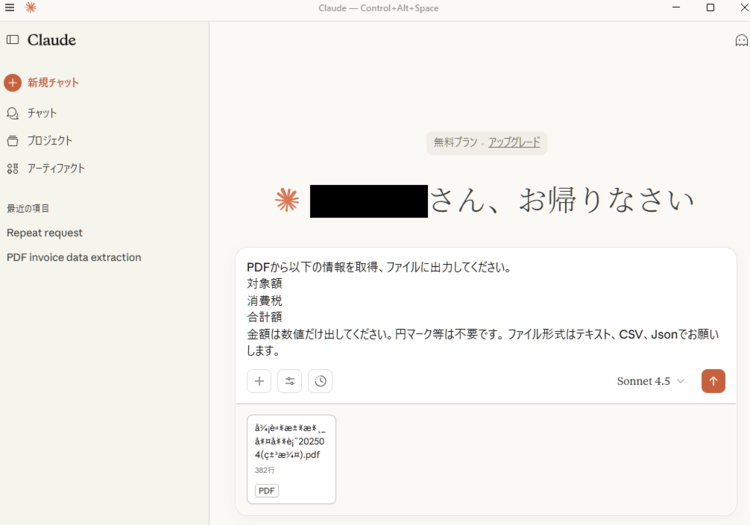Open チャット in the sidebar
Image resolution: width=750 pixels, height=525 pixels.
[x=41, y=113]
